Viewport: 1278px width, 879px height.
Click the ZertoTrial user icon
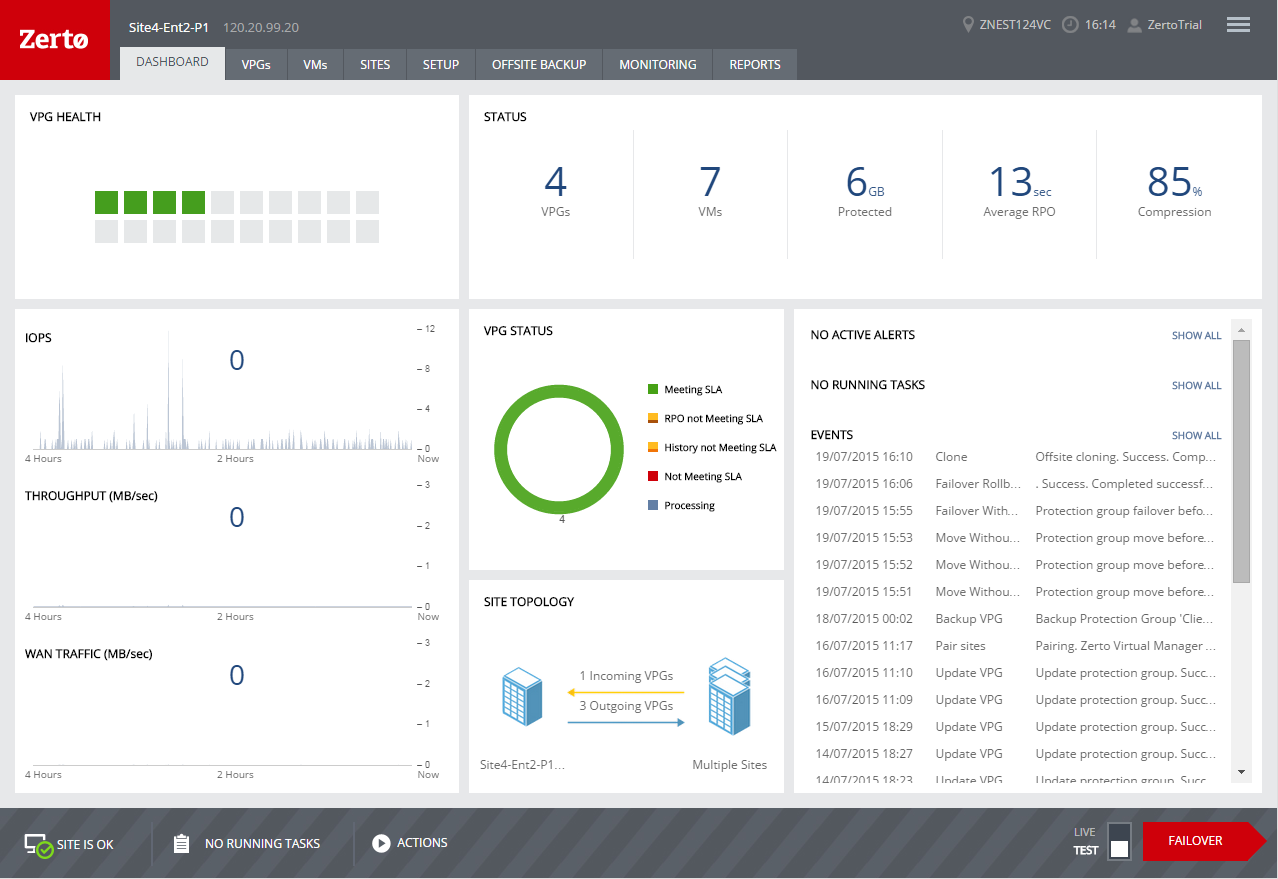pos(1134,25)
